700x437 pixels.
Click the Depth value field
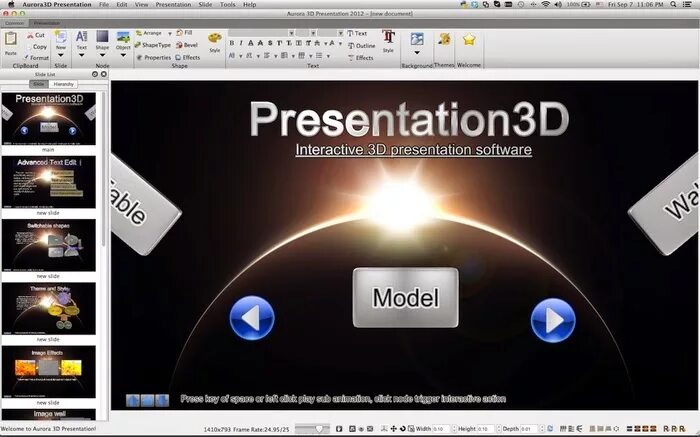(x=529, y=429)
